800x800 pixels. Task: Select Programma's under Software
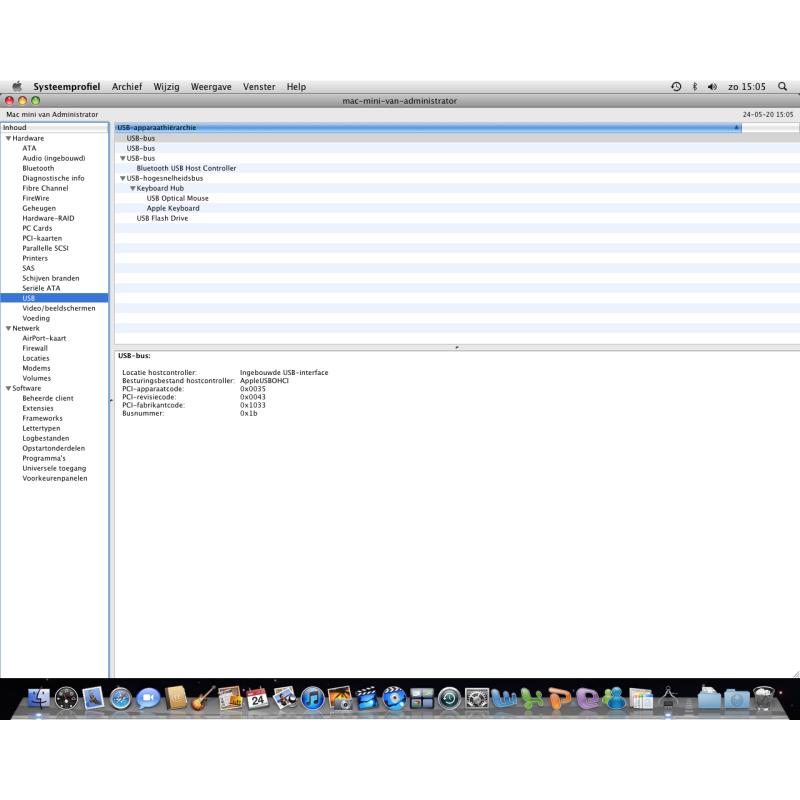coord(44,458)
